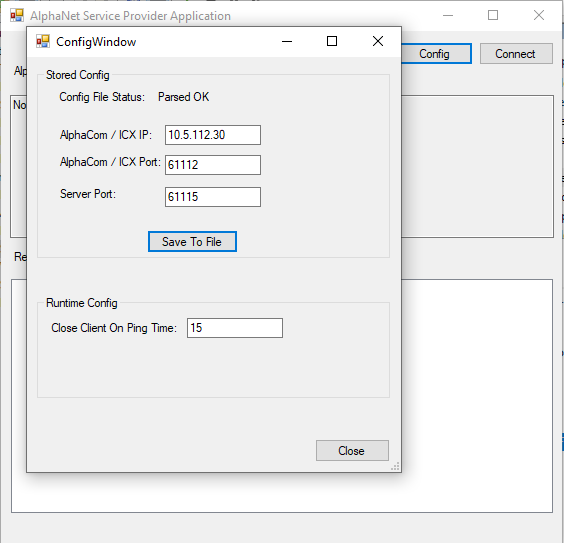
Task: Close the AlphaNet Service Provider Application window
Action: [539, 15]
